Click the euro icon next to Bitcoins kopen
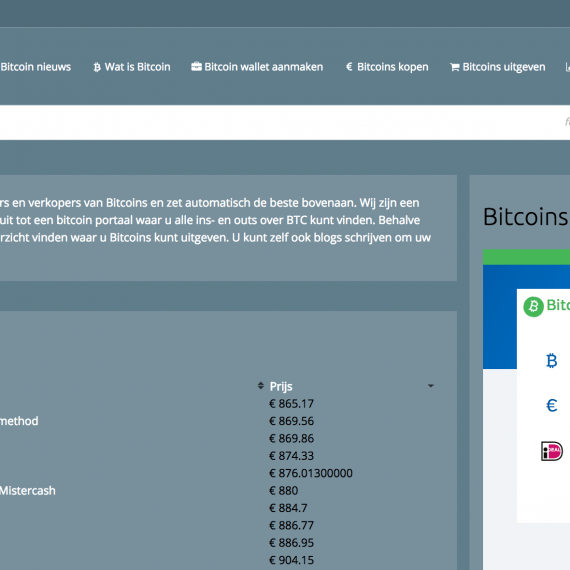The height and width of the screenshot is (570, 570). tap(349, 67)
